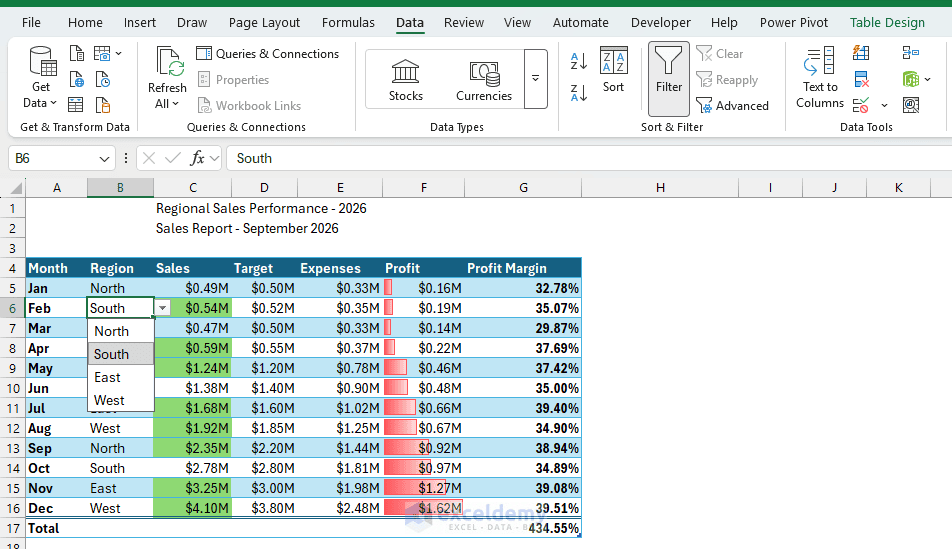Viewport: 952px width, 549px height.
Task: Click Refresh All button
Action: tap(167, 78)
